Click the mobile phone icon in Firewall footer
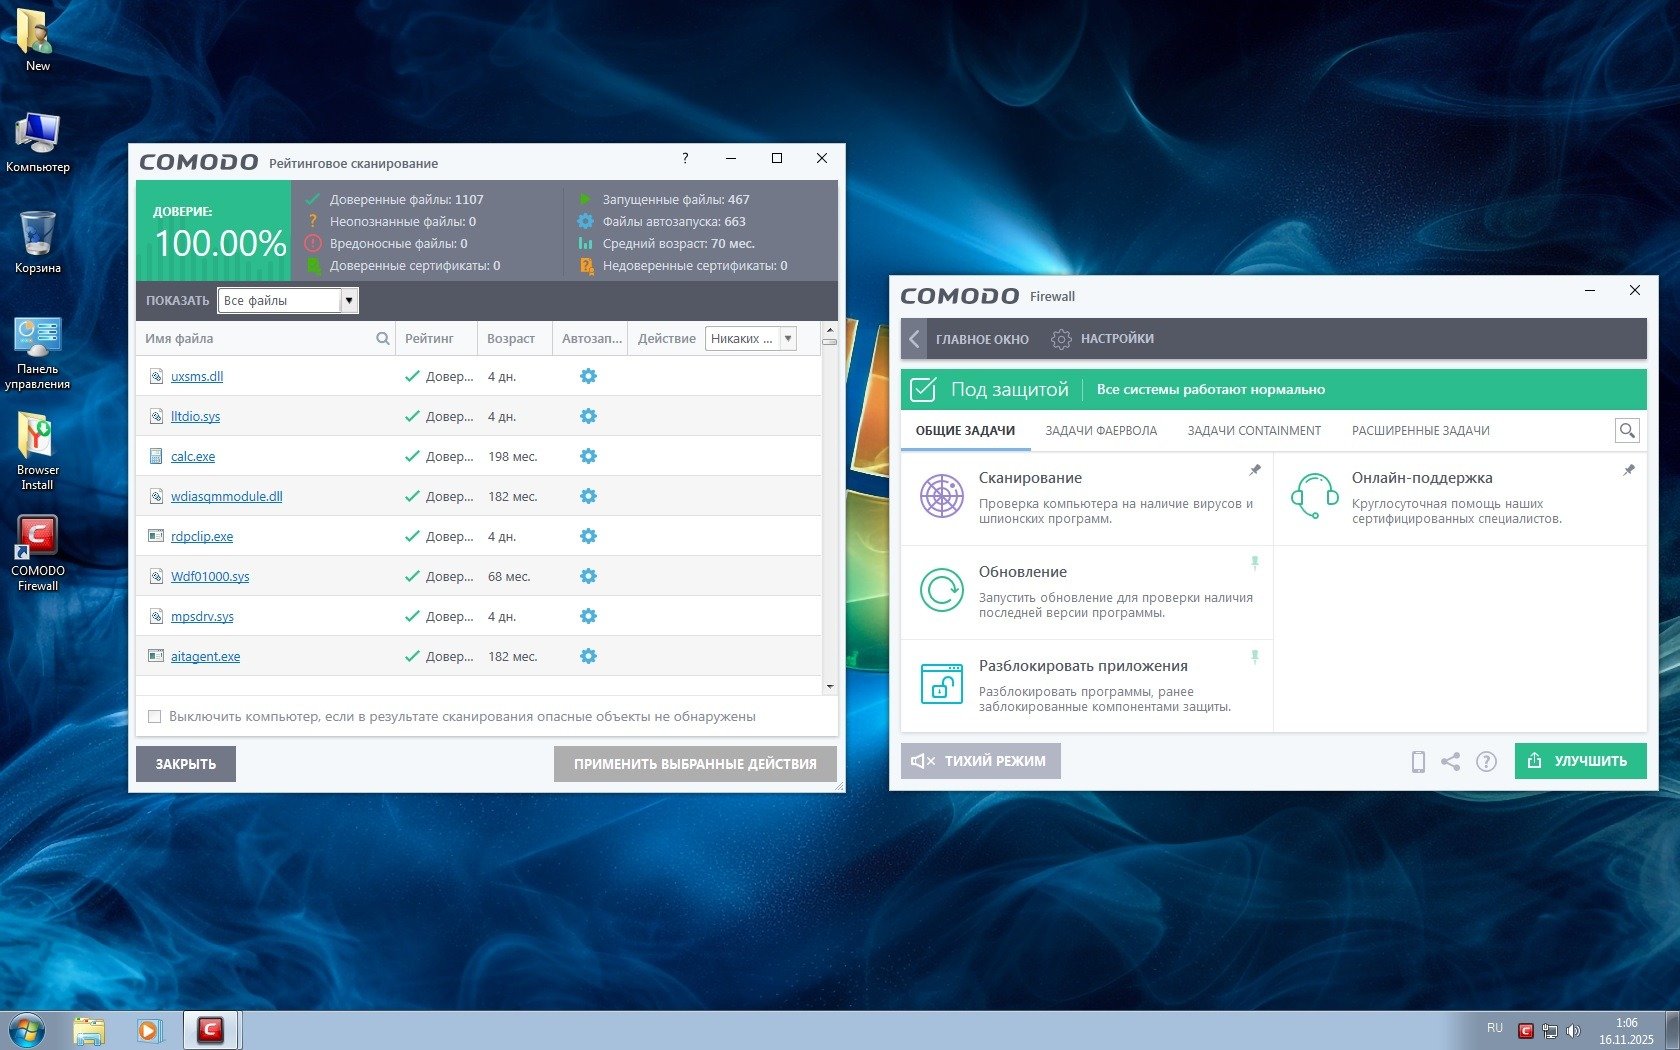Screen dimensions: 1680x1050 coord(1418,762)
